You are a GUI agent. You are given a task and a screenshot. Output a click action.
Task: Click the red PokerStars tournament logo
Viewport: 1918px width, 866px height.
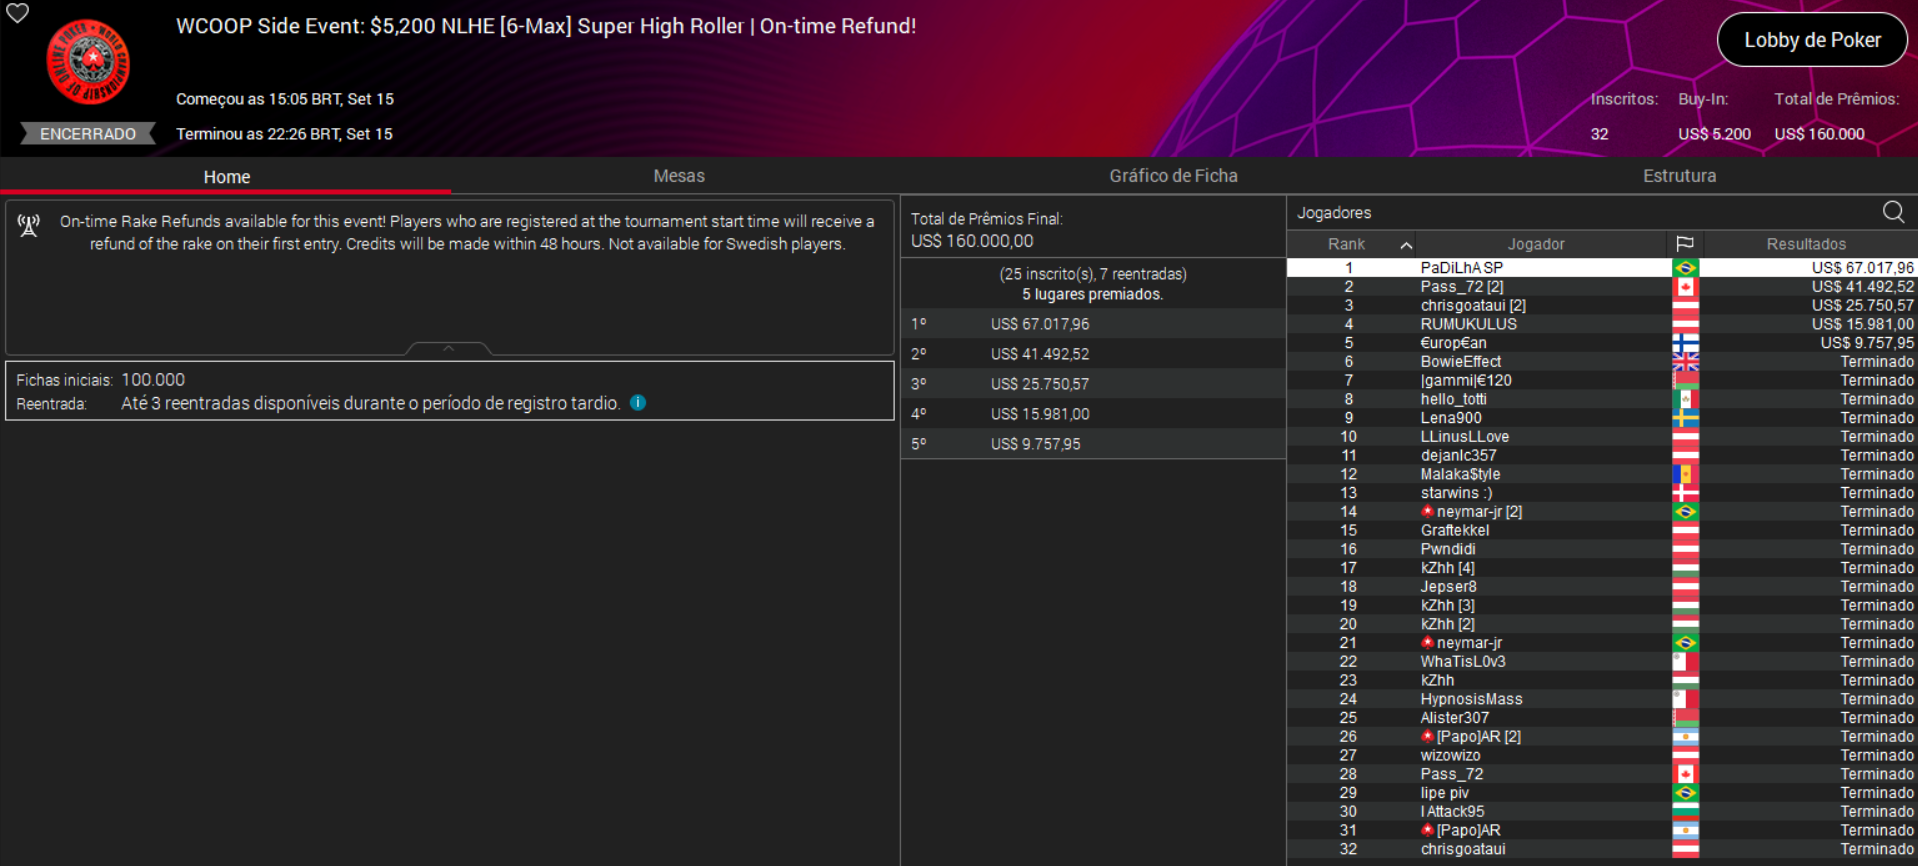coord(88,62)
